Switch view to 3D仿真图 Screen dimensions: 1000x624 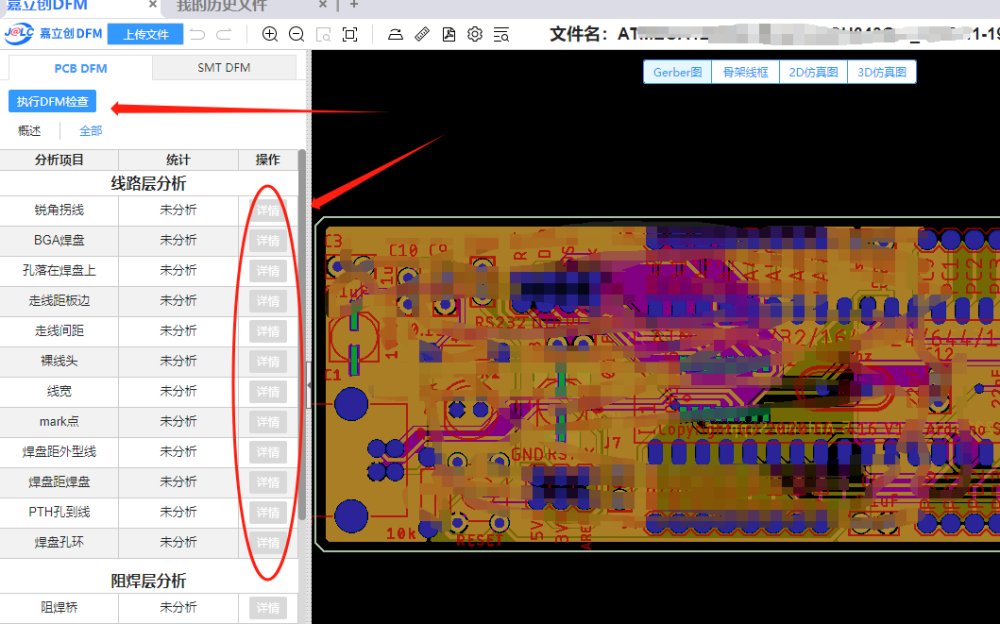pyautogui.click(x=882, y=72)
